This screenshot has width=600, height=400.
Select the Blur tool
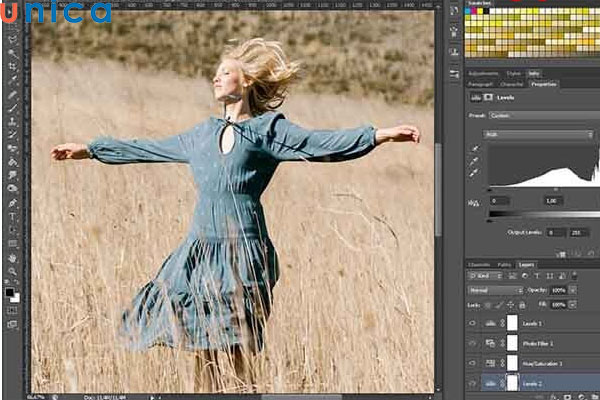[13, 175]
